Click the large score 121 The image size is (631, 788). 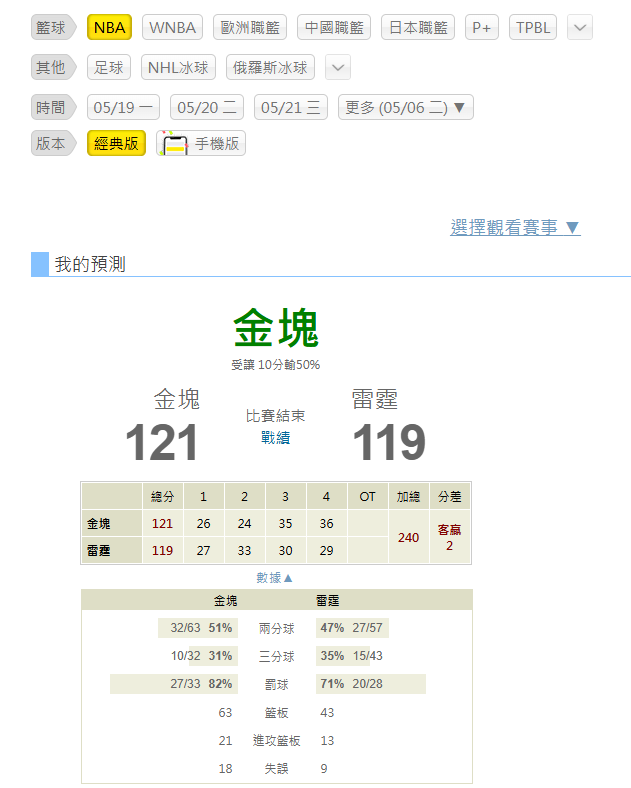click(162, 443)
